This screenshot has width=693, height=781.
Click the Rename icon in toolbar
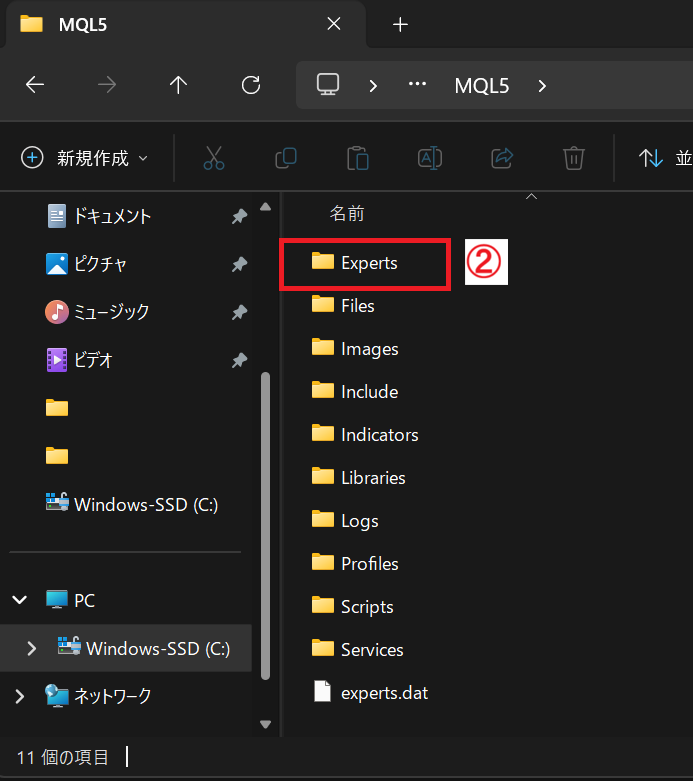(x=429, y=158)
